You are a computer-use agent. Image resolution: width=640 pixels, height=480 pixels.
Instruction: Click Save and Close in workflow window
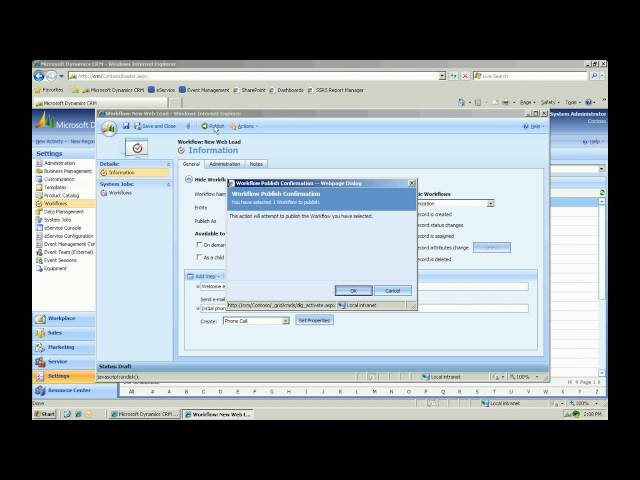(x=155, y=126)
